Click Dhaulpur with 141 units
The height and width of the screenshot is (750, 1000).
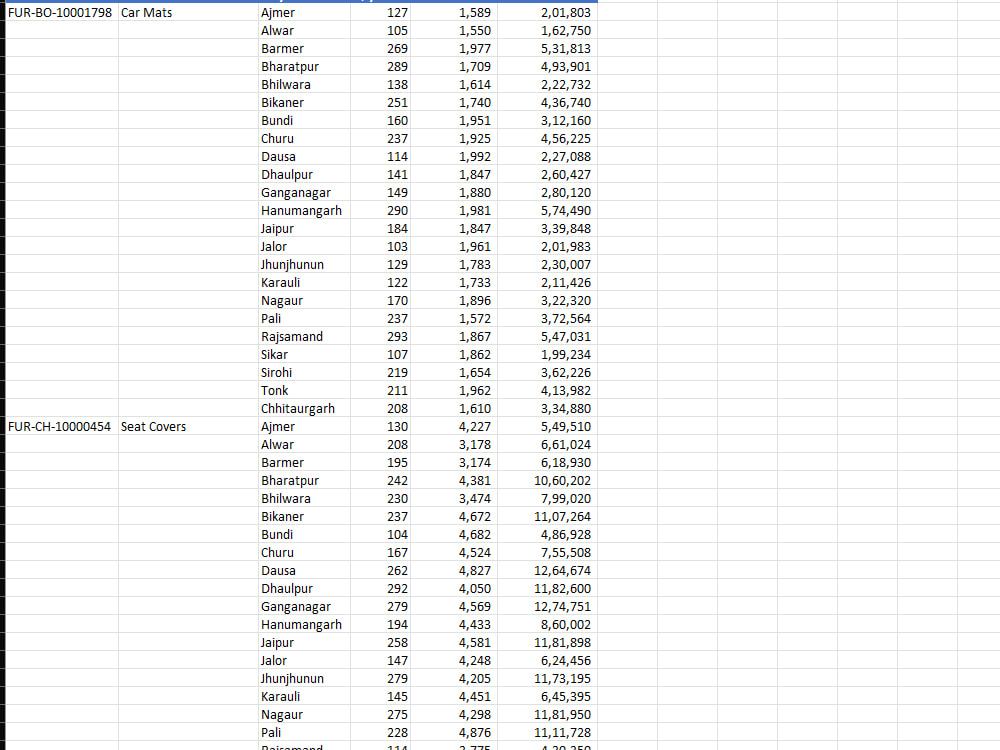point(304,175)
